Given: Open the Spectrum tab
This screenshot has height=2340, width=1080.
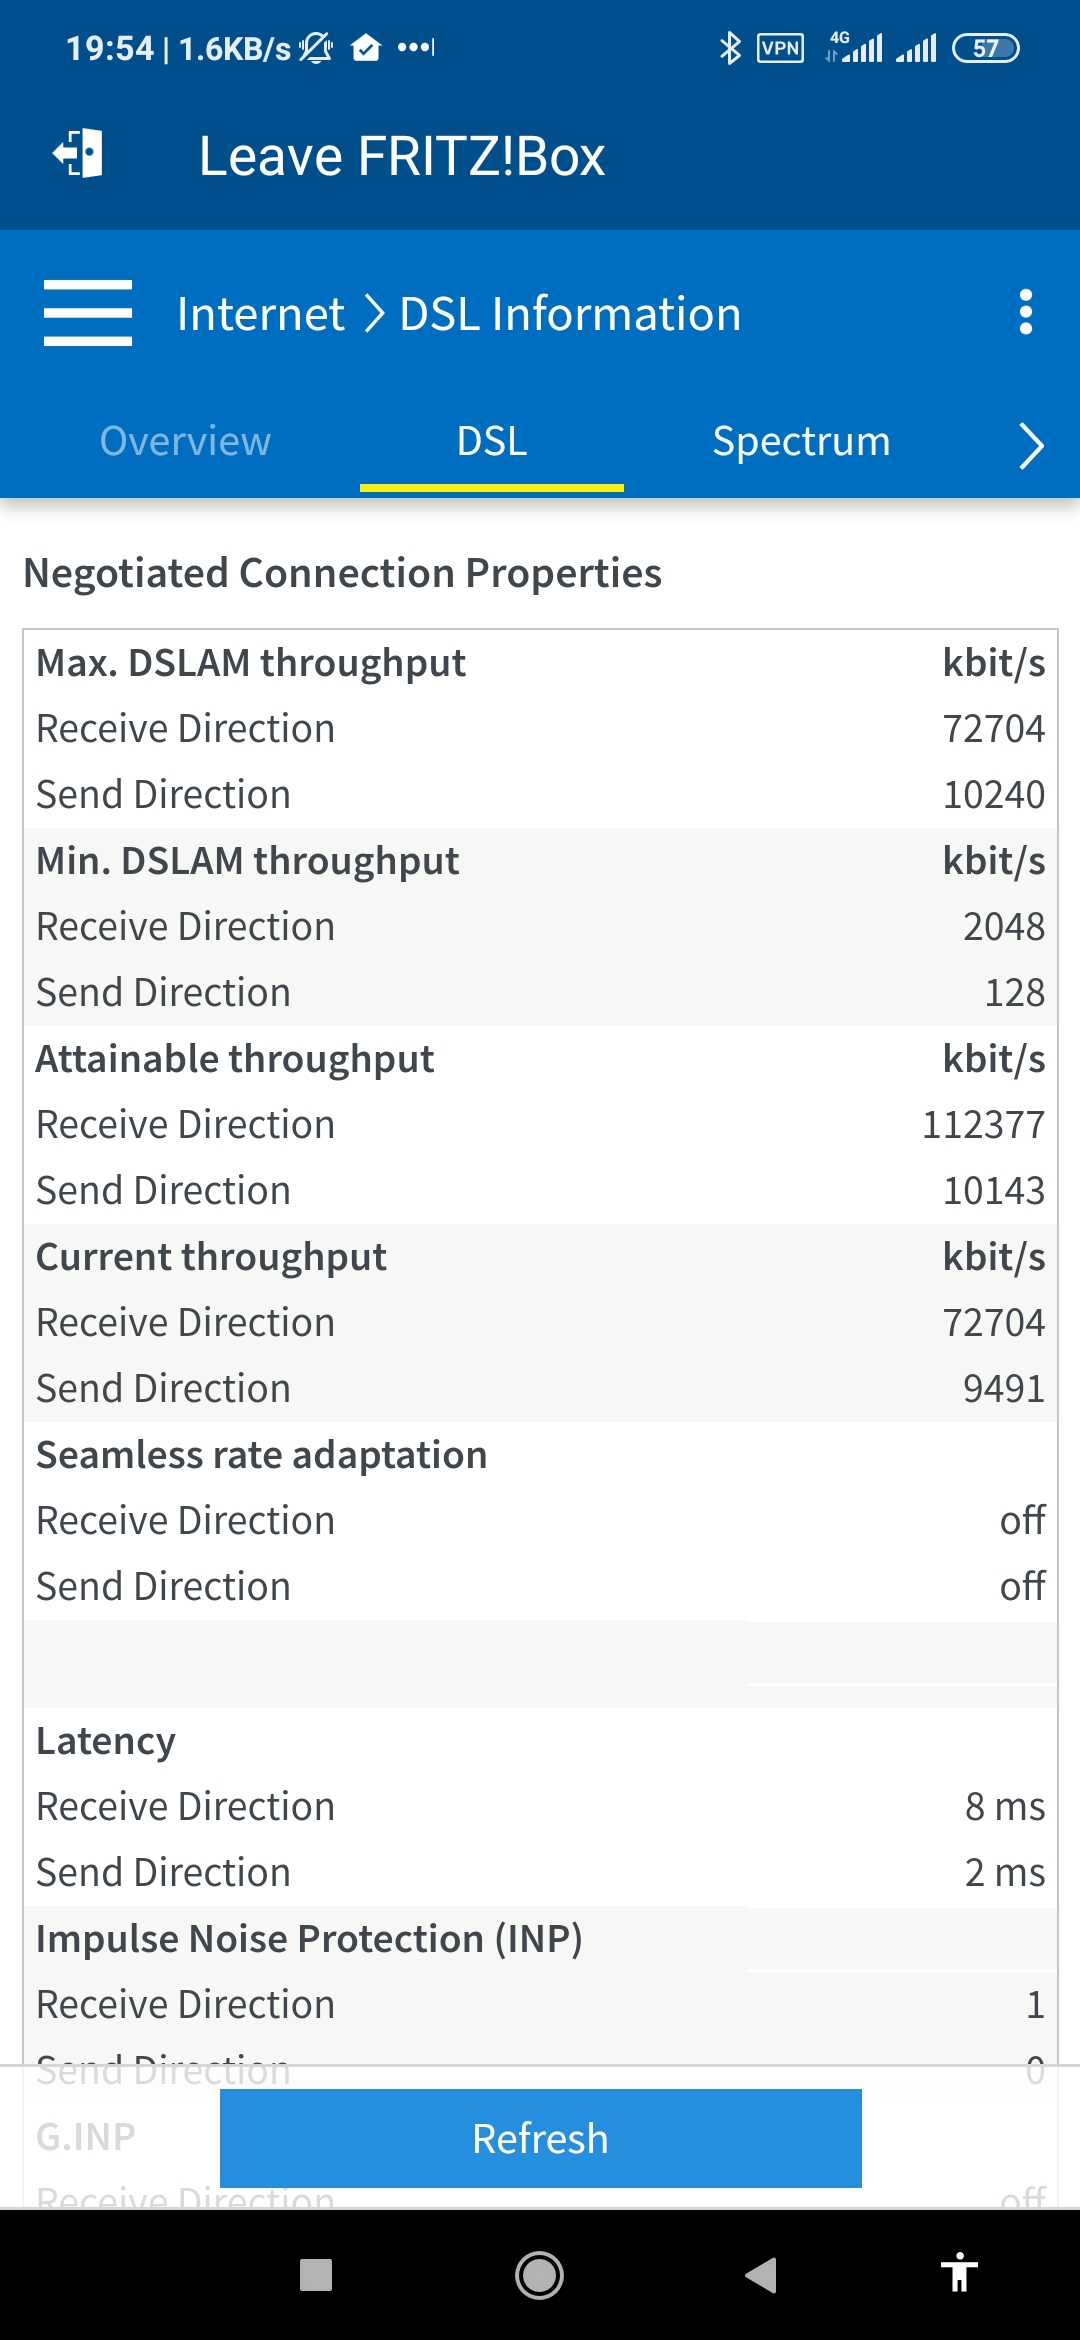Looking at the screenshot, I should 801,441.
